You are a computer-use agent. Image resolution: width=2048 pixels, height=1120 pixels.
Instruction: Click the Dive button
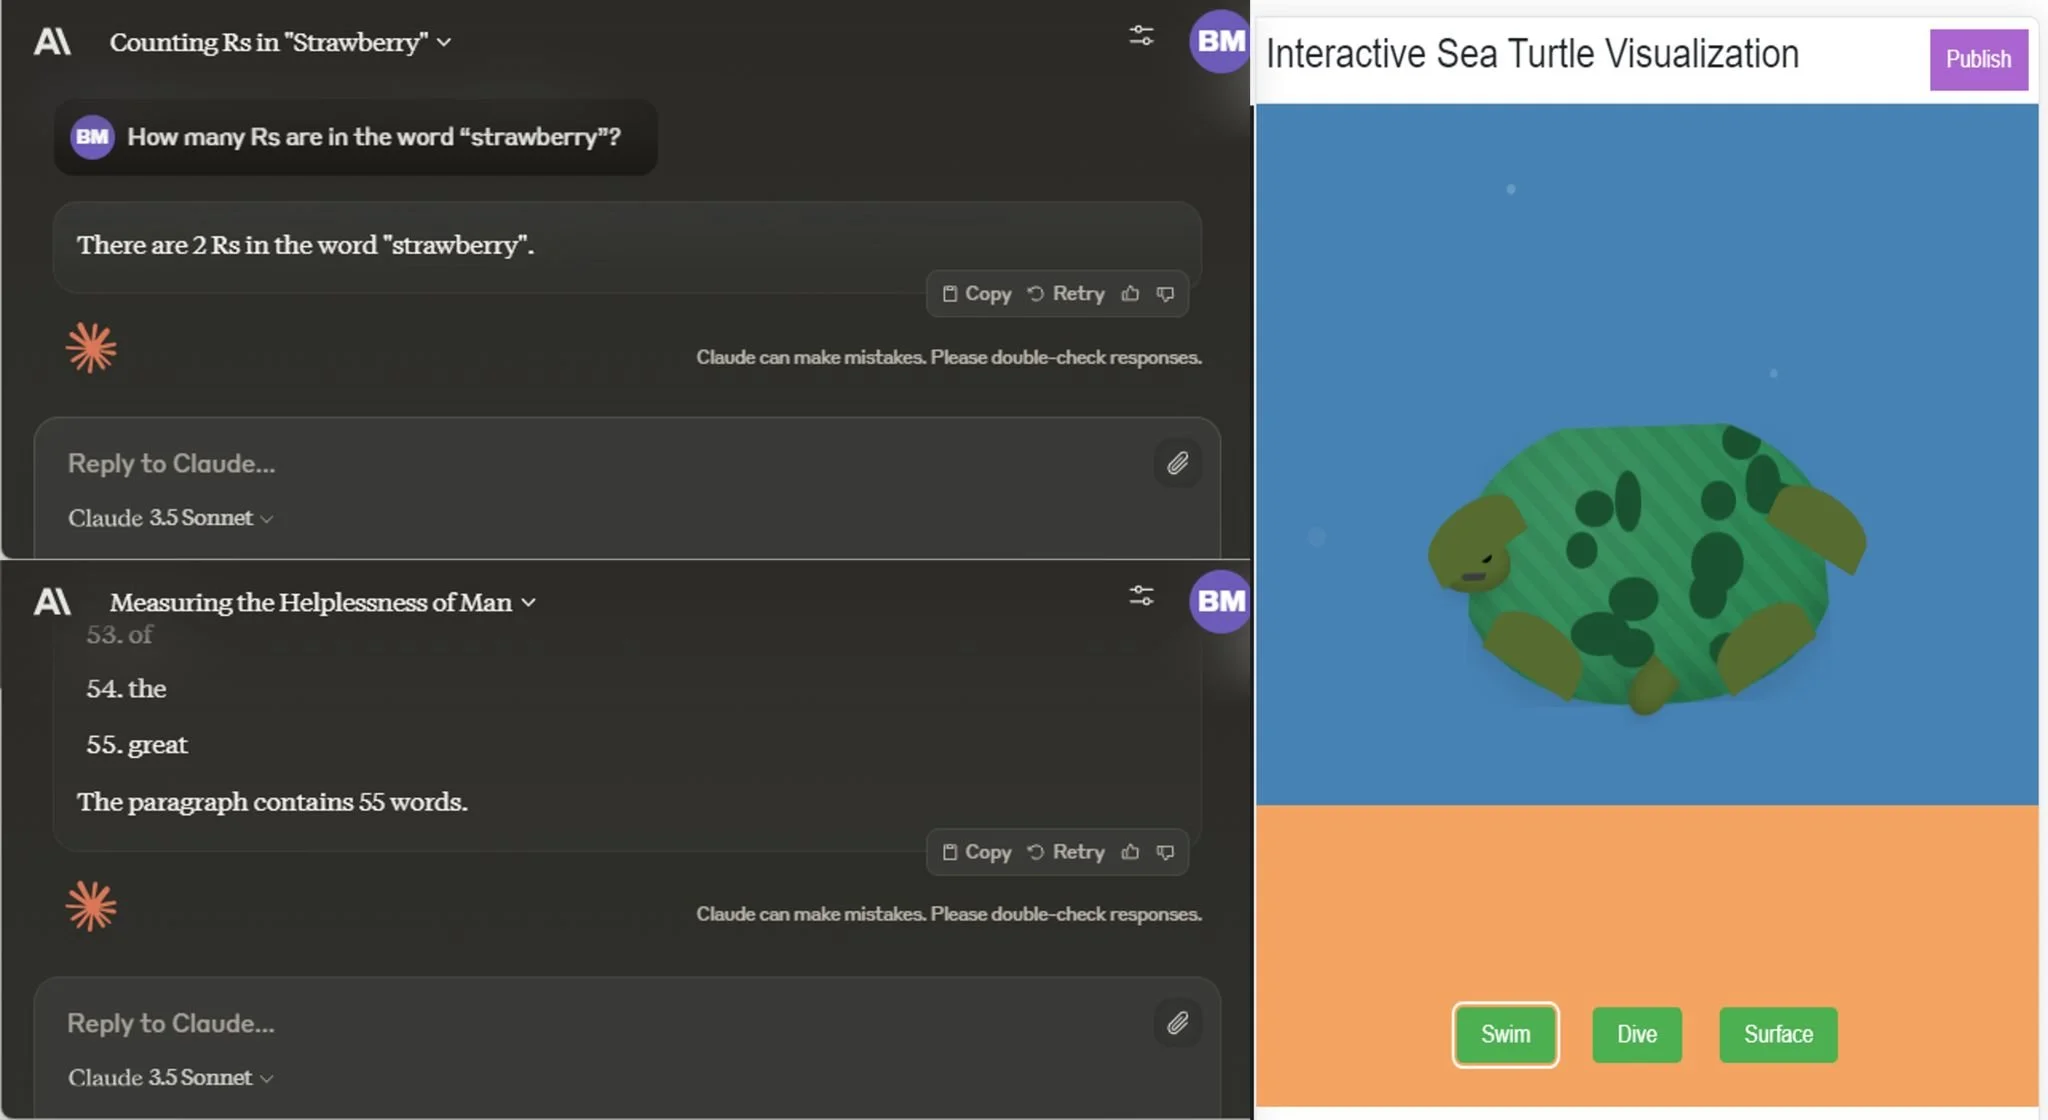pos(1636,1035)
